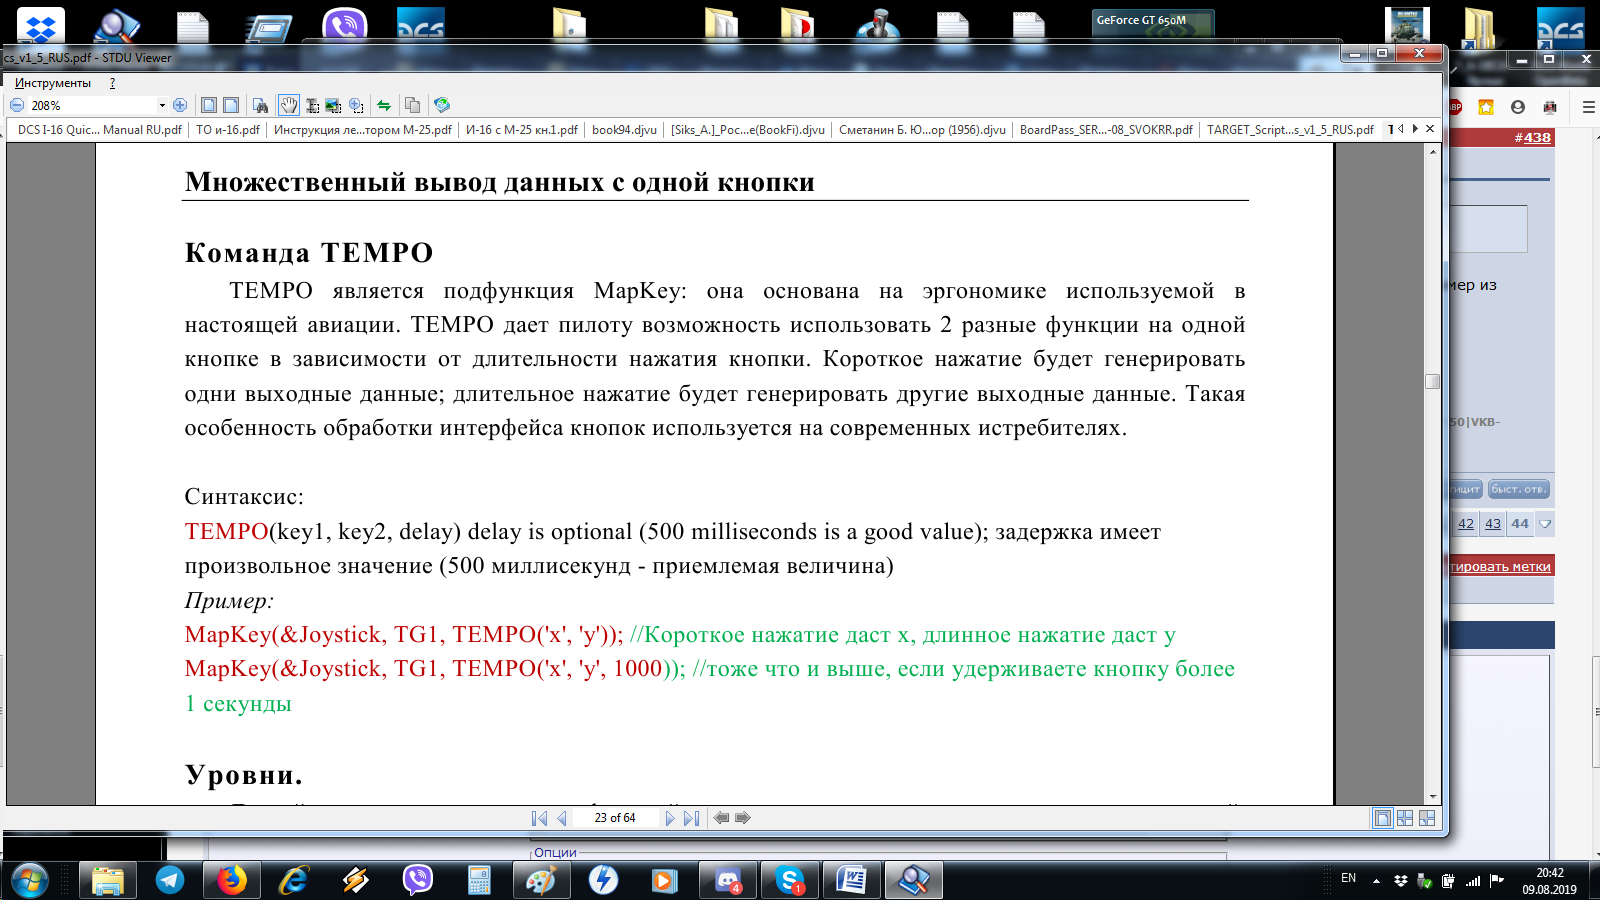The width and height of the screenshot is (1600, 900).
Task: Open page 43 link in browser
Action: pos(1493,523)
